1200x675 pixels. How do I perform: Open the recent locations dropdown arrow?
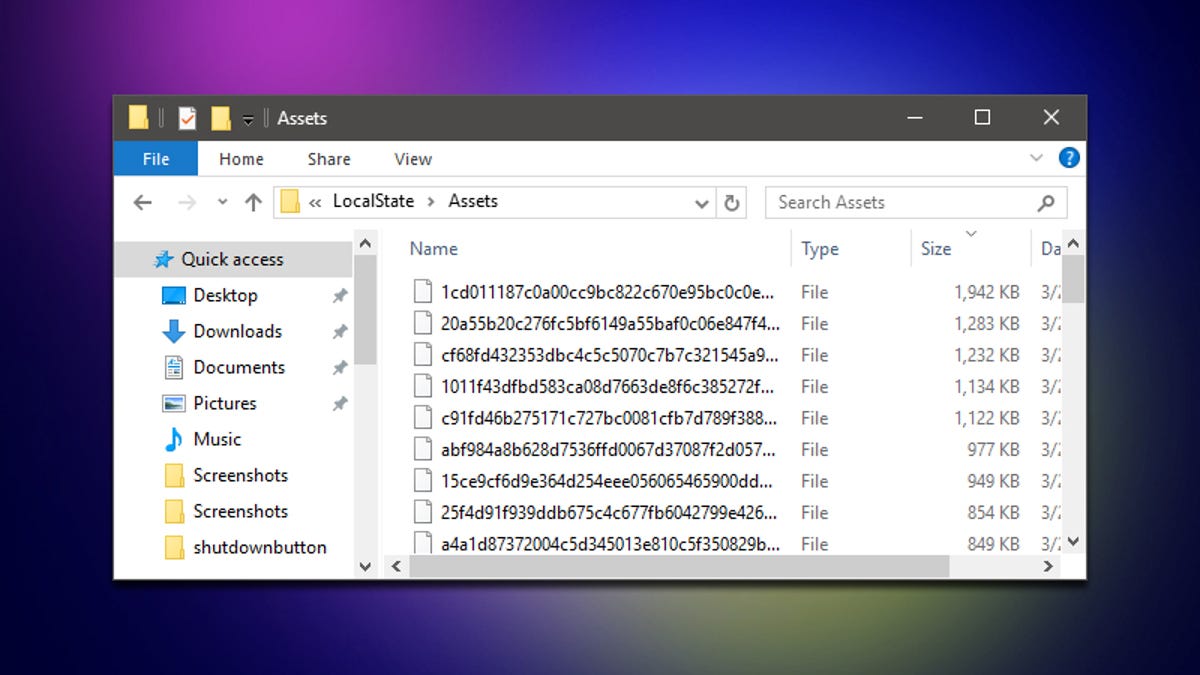[x=222, y=202]
